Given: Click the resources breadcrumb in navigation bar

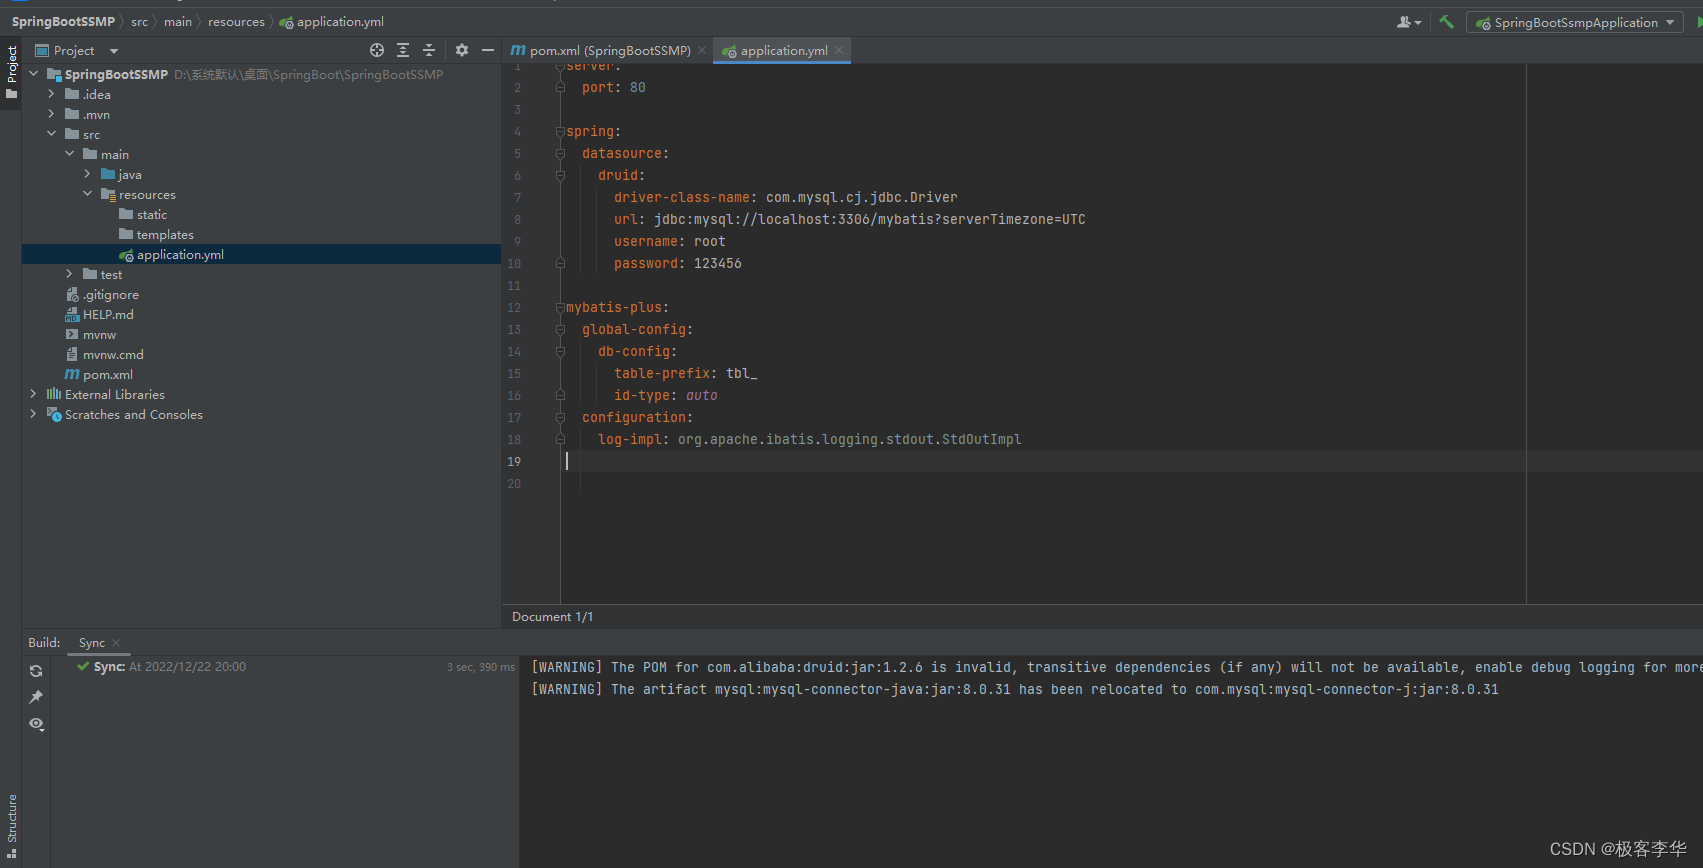Looking at the screenshot, I should (x=236, y=22).
